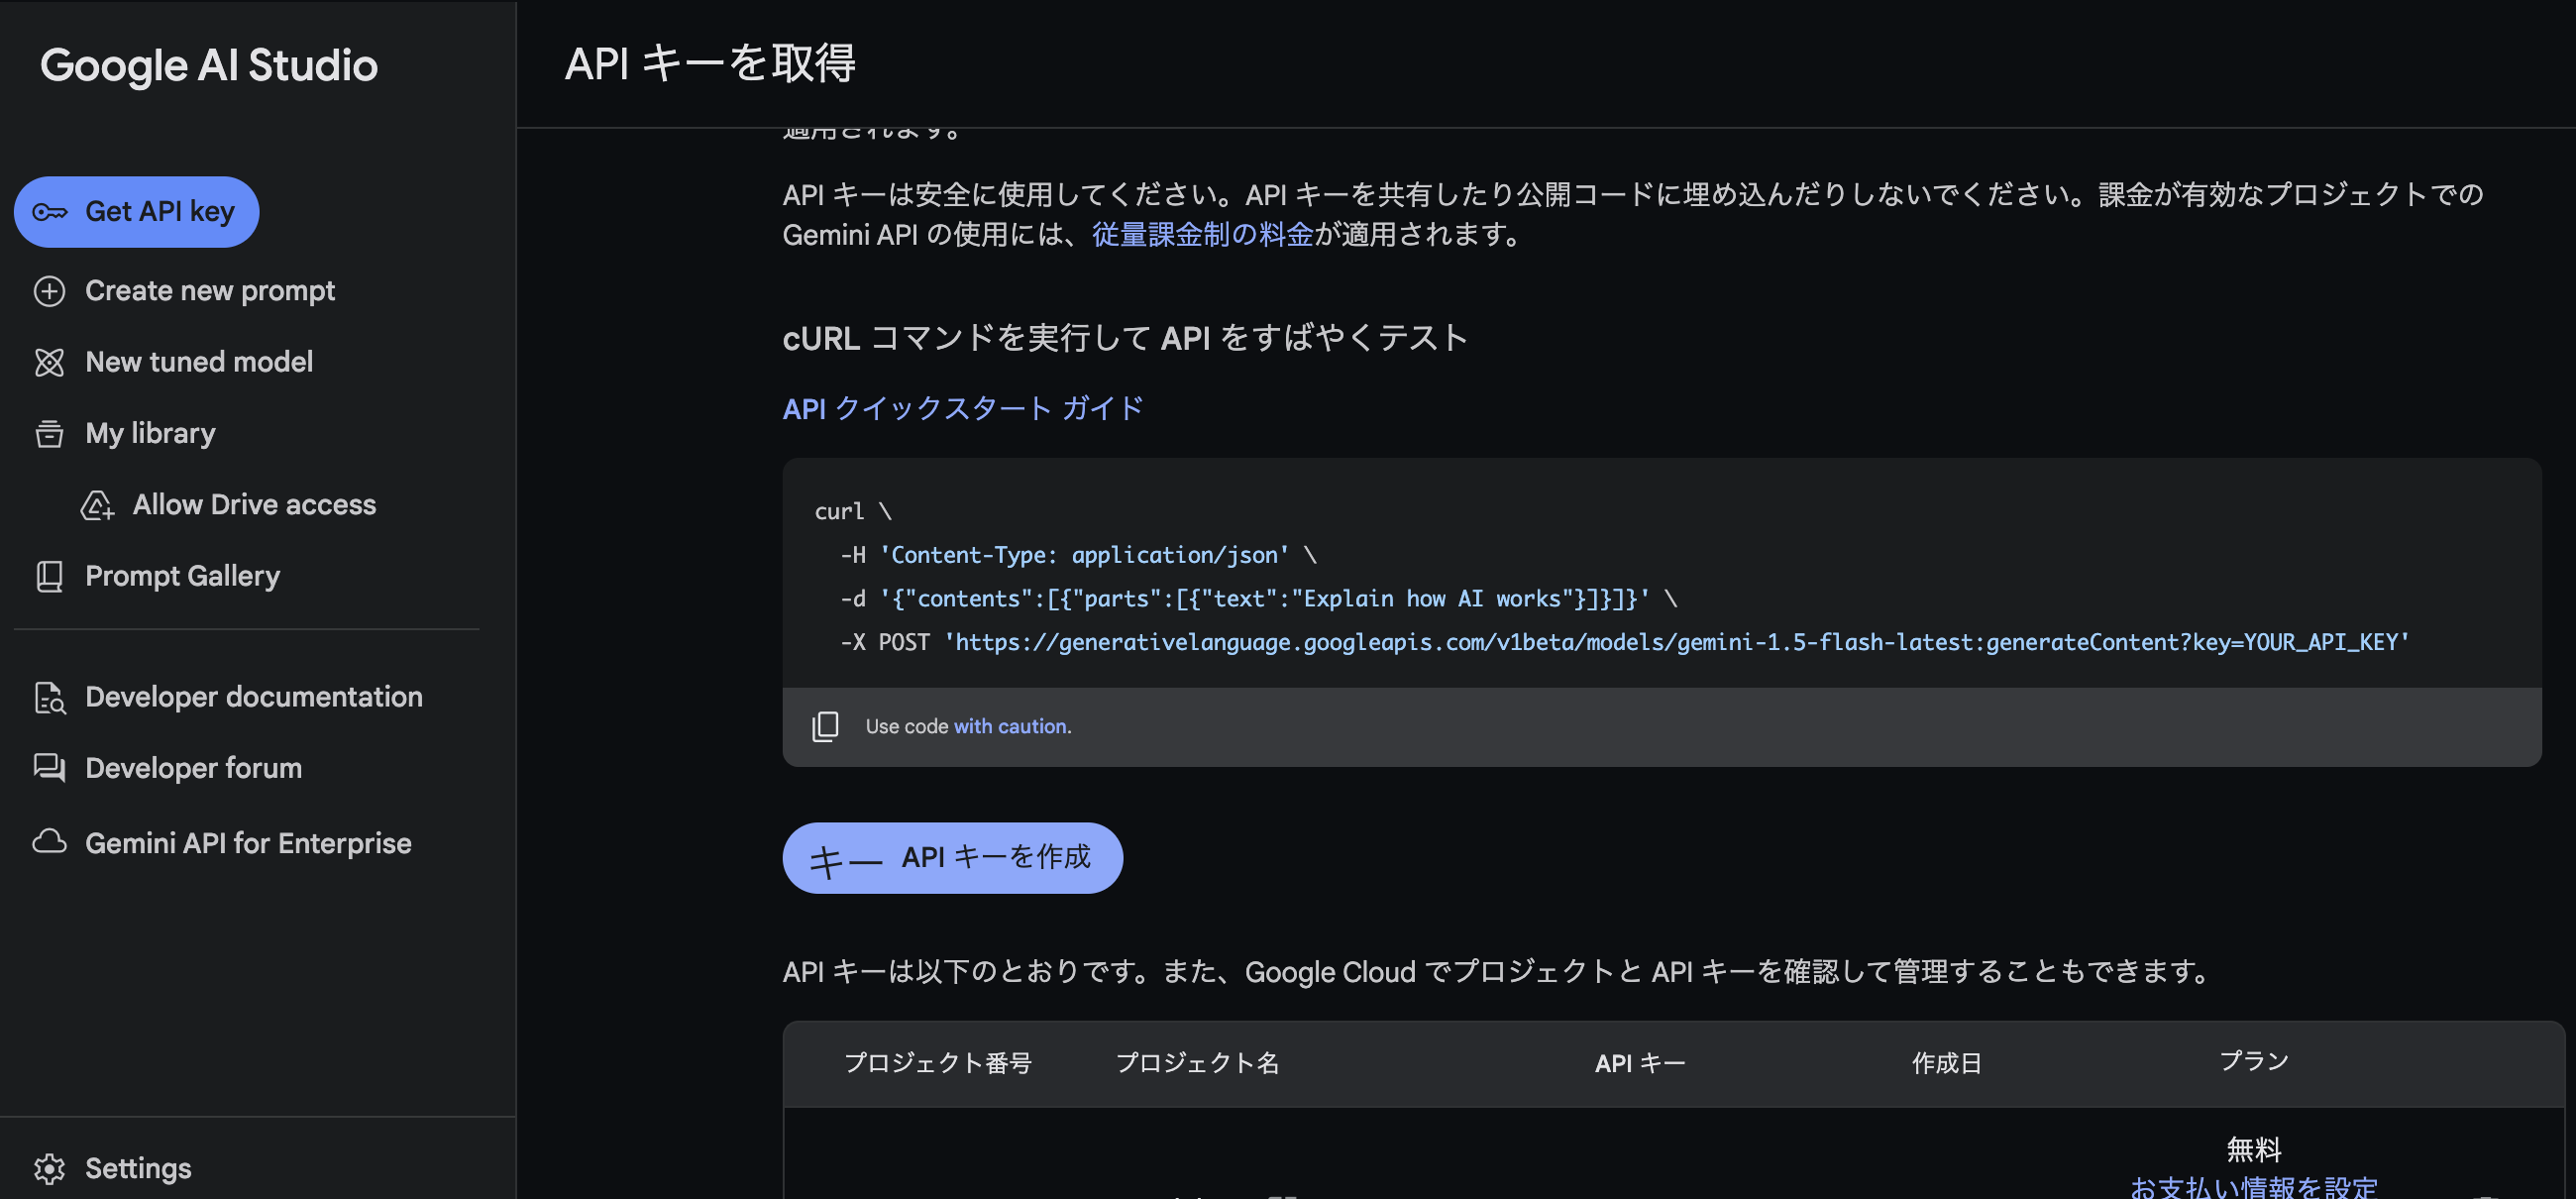The height and width of the screenshot is (1199, 2576).
Task: Click the Prompt Gallery book icon
Action: coord(49,577)
